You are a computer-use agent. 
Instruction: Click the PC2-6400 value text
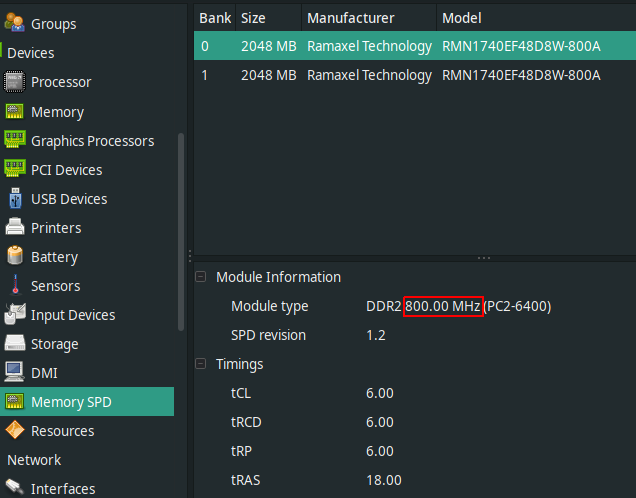click(x=518, y=306)
